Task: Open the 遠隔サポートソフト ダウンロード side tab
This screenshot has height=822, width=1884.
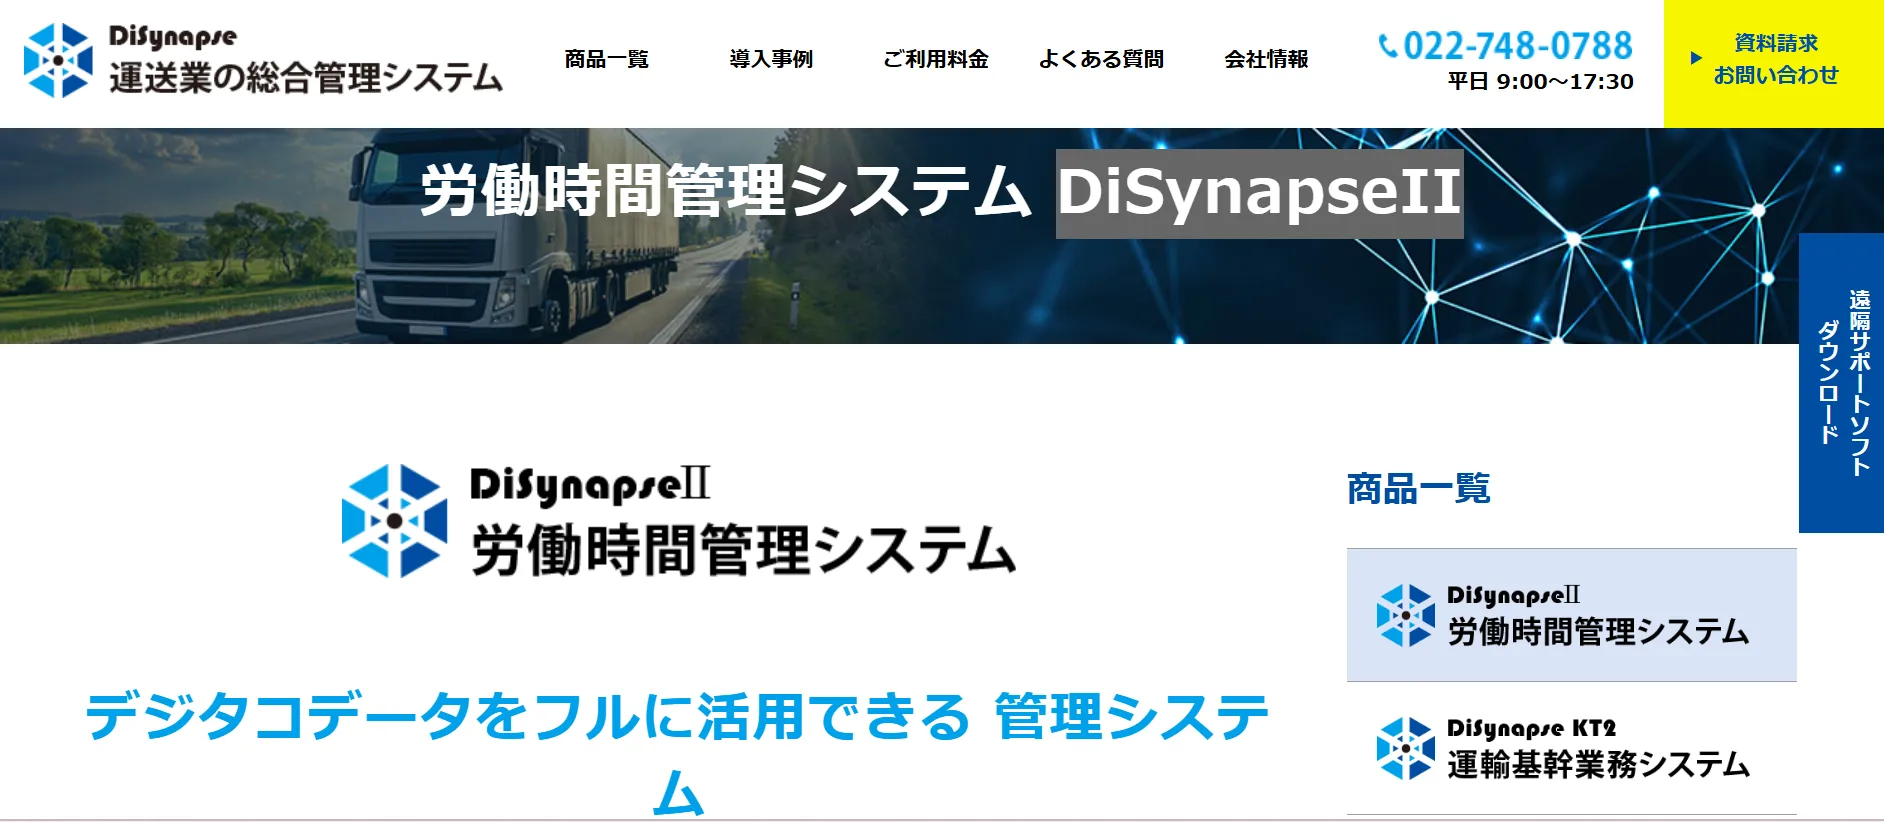Action: tap(1841, 382)
